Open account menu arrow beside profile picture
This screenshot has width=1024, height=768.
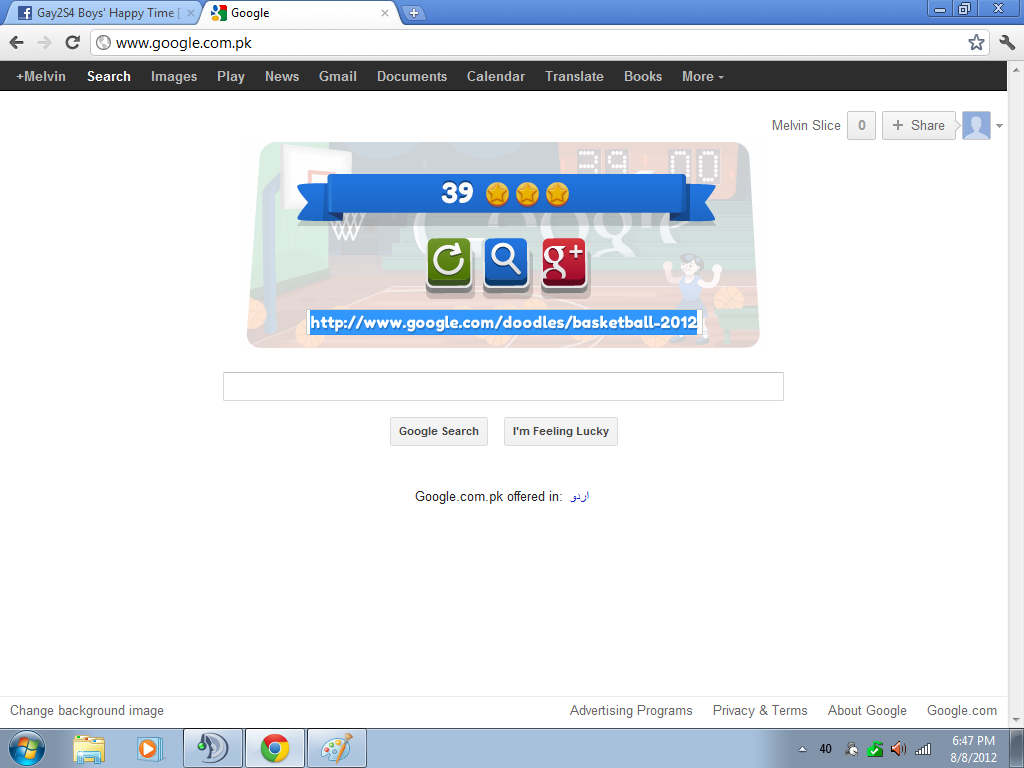999,126
